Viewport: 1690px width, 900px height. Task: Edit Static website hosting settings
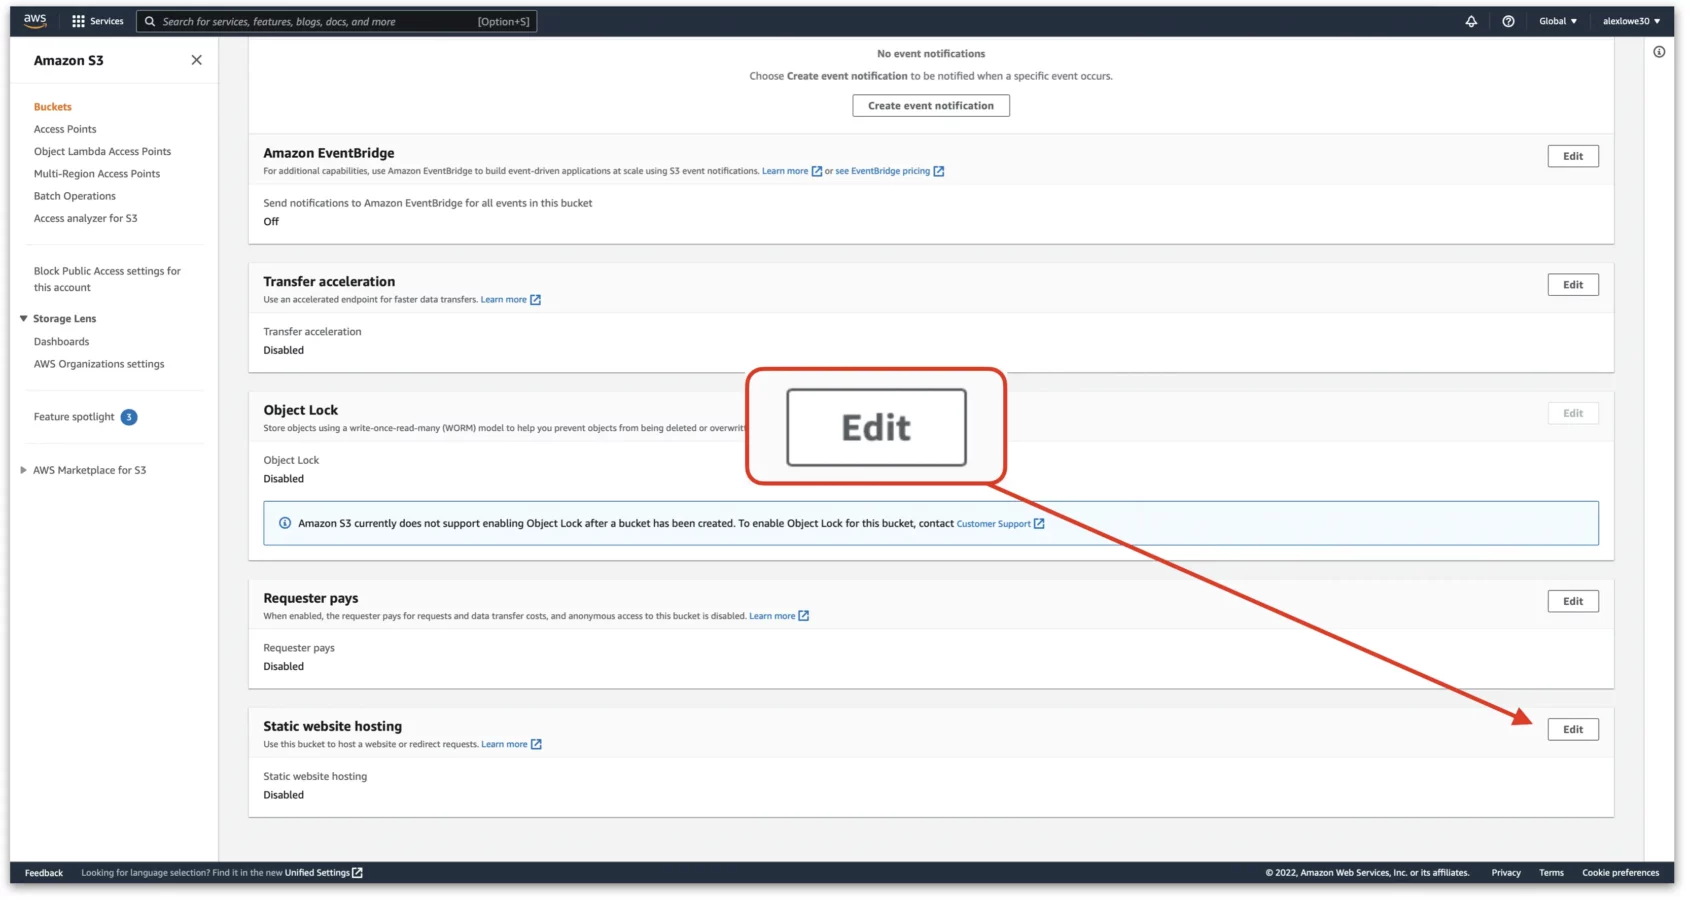point(1573,730)
